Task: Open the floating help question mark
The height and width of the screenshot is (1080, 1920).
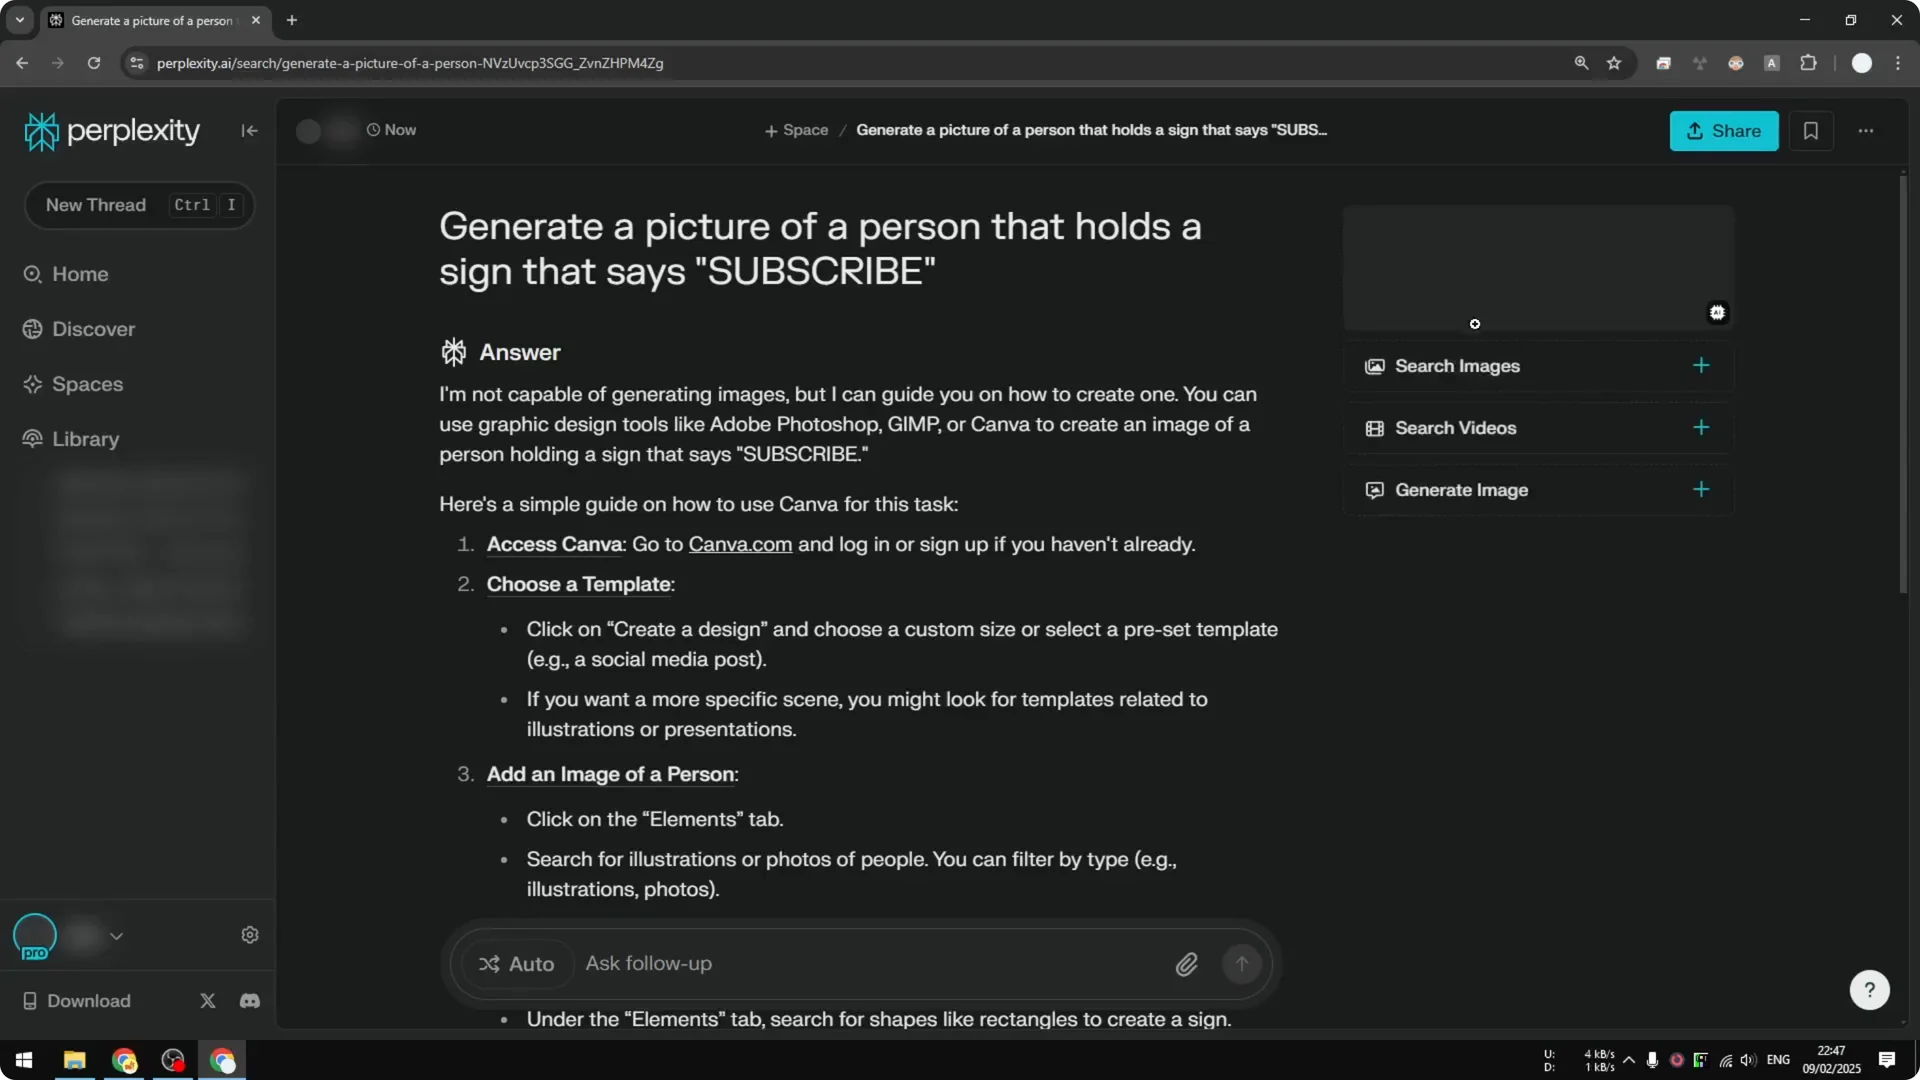Action: [x=1869, y=989]
